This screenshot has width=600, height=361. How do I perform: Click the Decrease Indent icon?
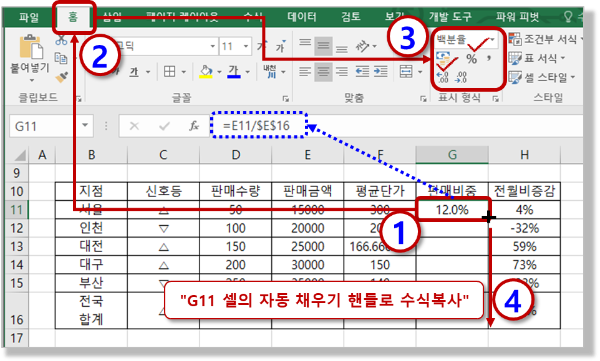(362, 72)
